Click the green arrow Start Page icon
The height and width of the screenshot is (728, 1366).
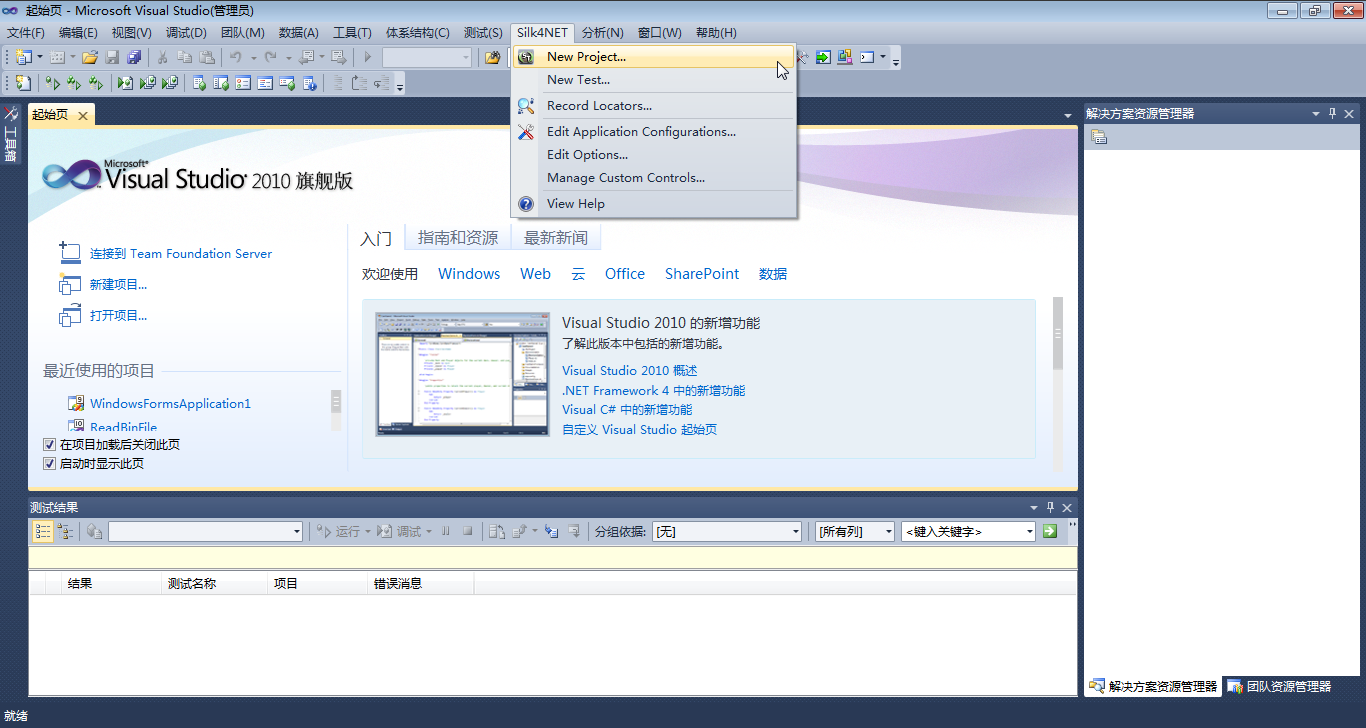(x=823, y=57)
